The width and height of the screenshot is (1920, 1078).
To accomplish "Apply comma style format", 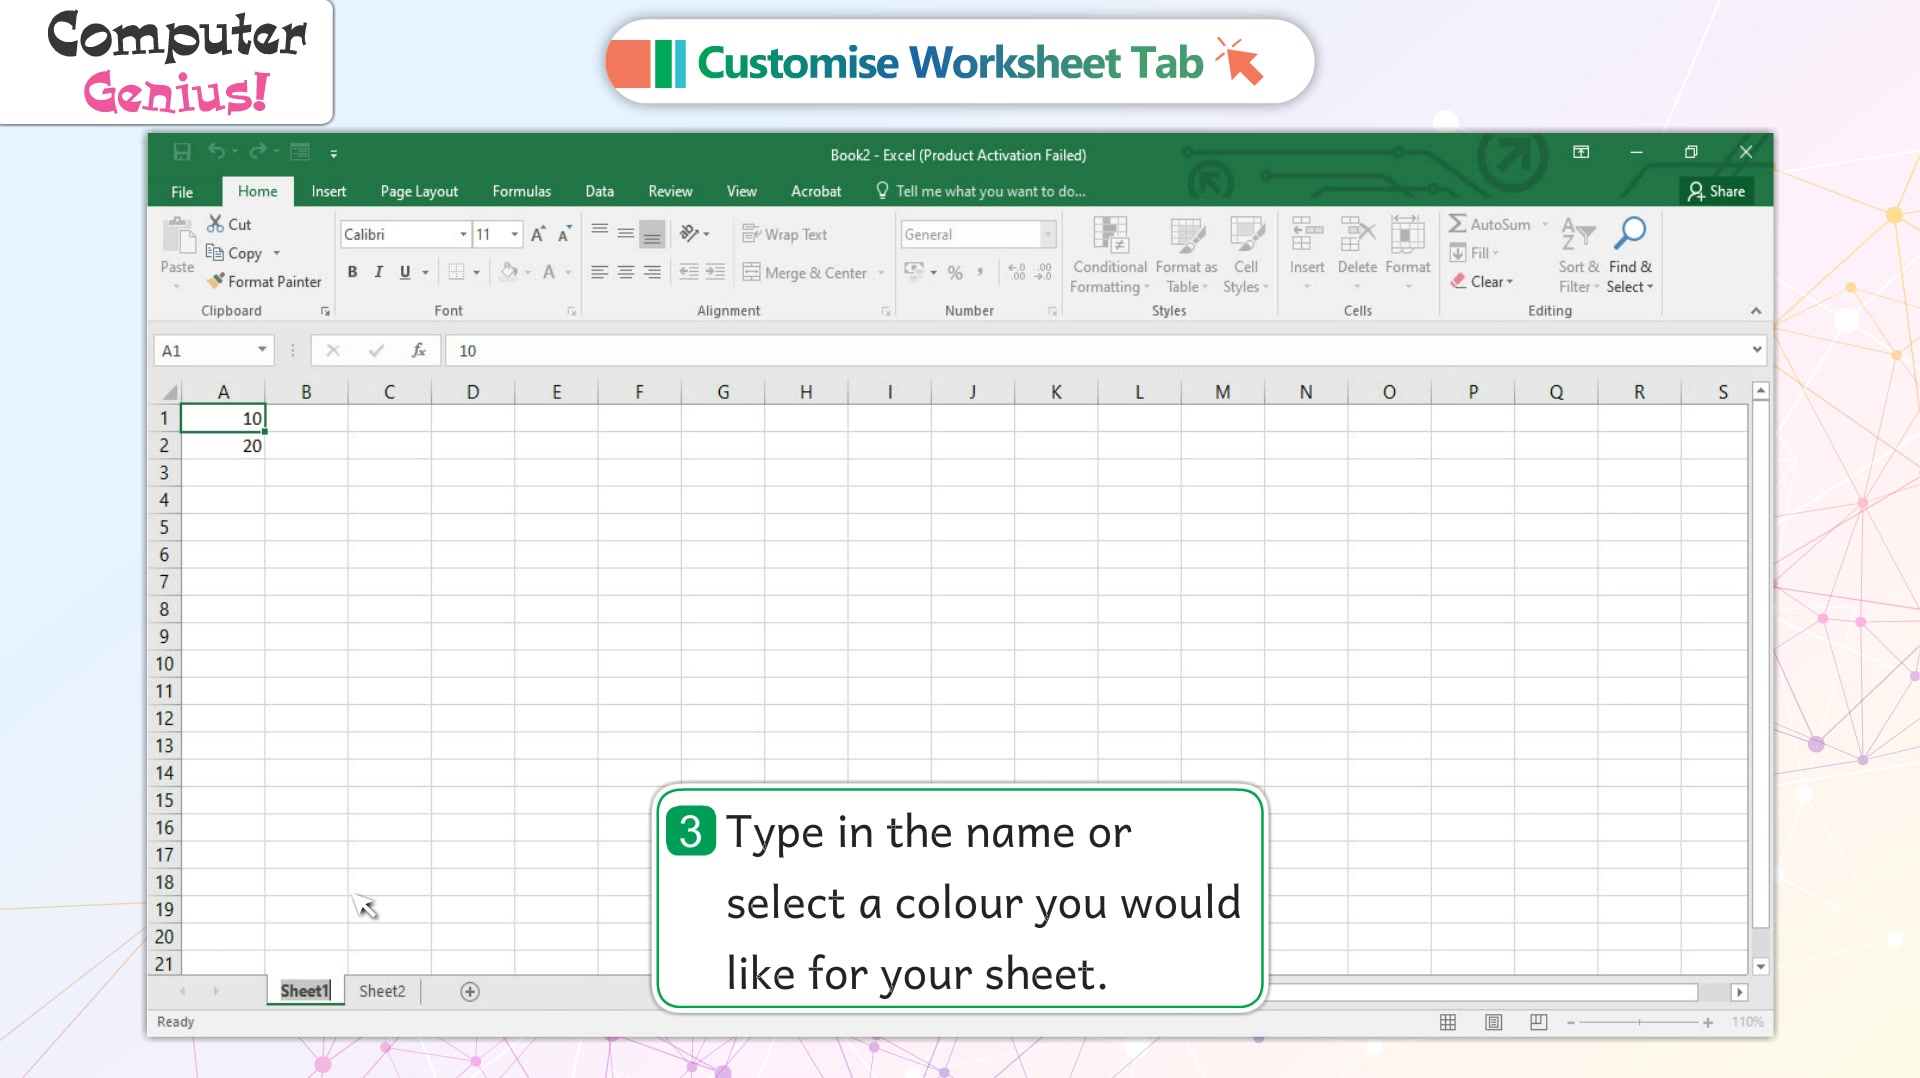I will [980, 272].
